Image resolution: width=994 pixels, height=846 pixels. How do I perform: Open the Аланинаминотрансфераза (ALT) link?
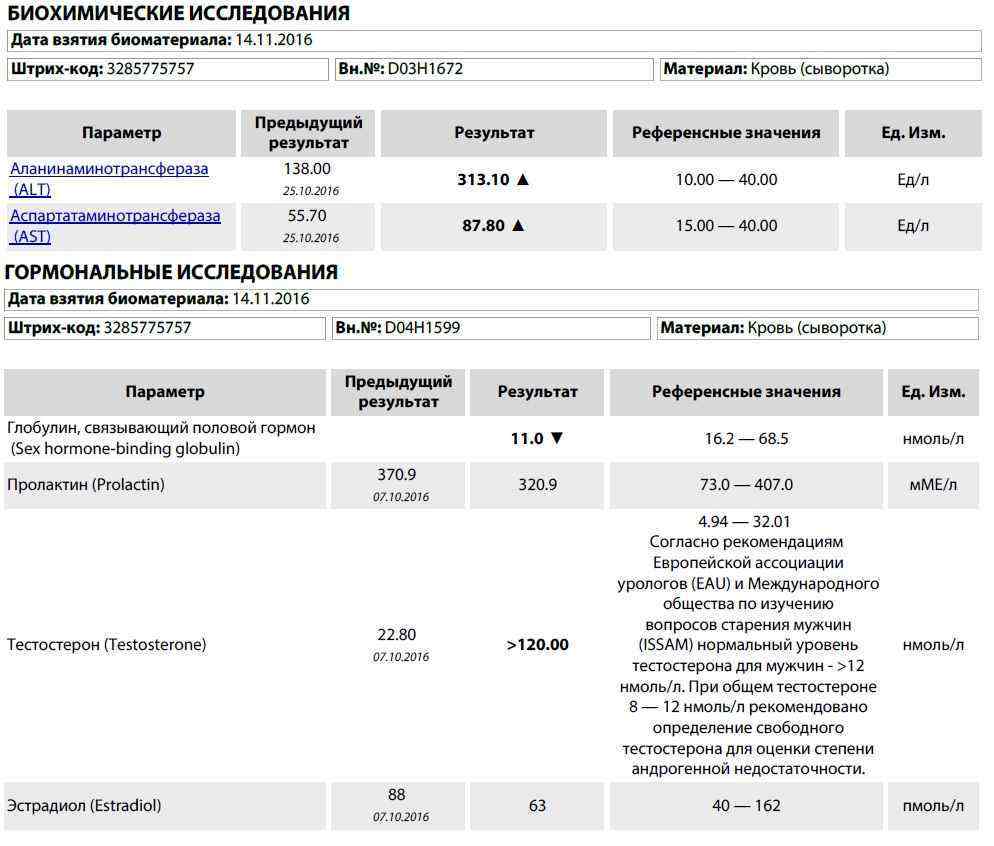click(109, 178)
